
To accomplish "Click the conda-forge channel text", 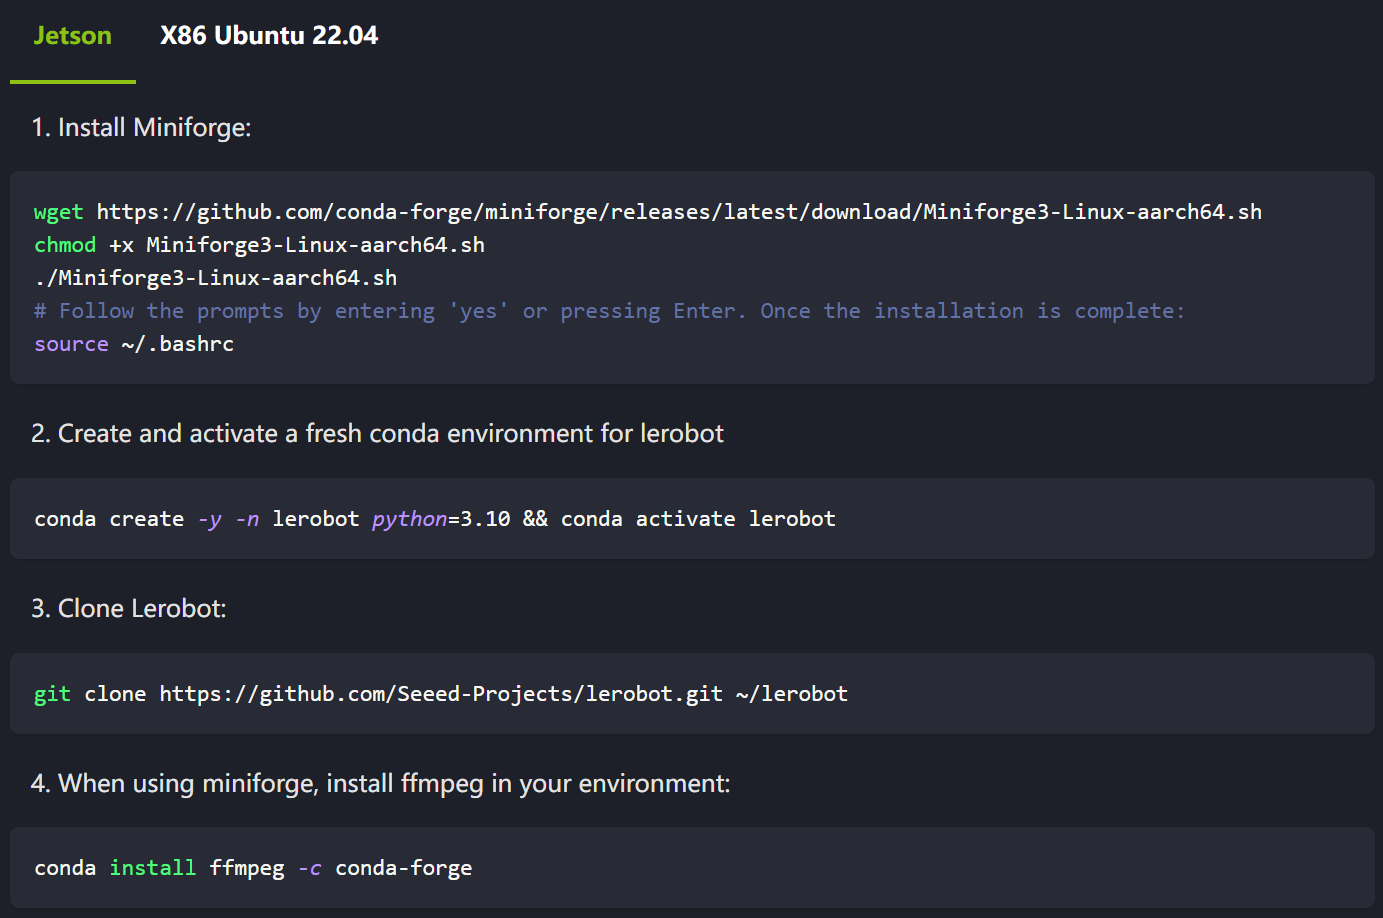I will (404, 868).
